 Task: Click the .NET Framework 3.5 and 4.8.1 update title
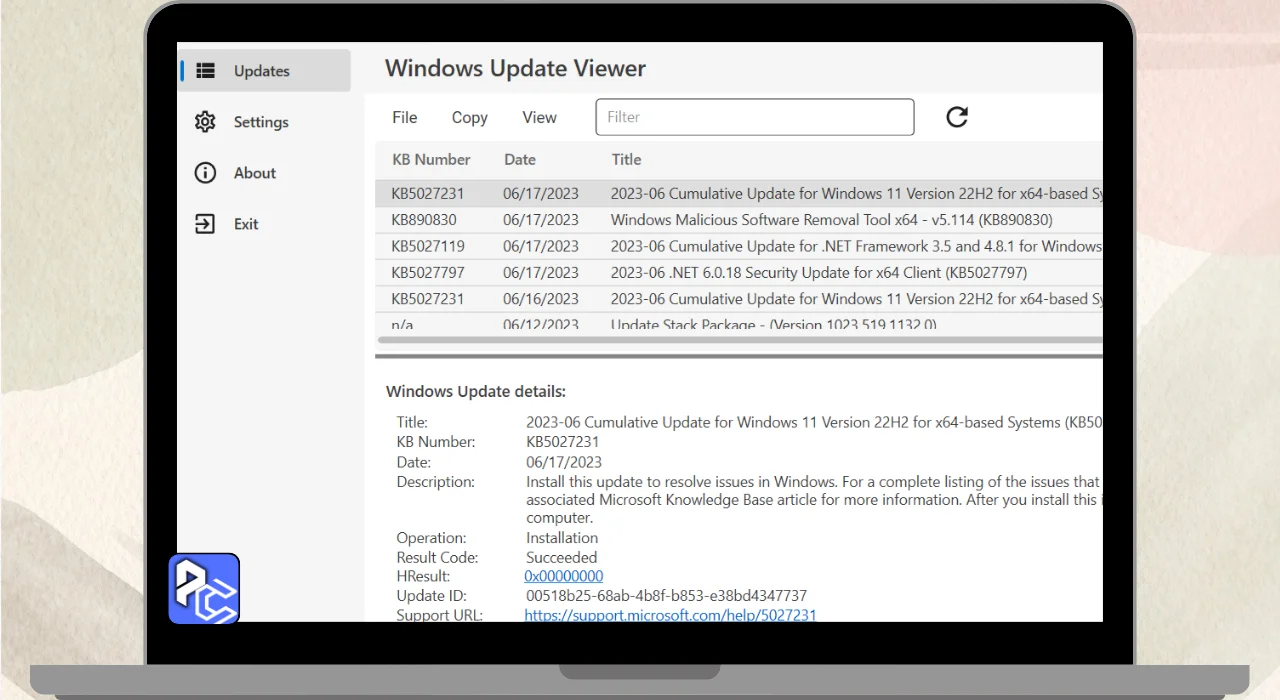pyautogui.click(x=856, y=246)
